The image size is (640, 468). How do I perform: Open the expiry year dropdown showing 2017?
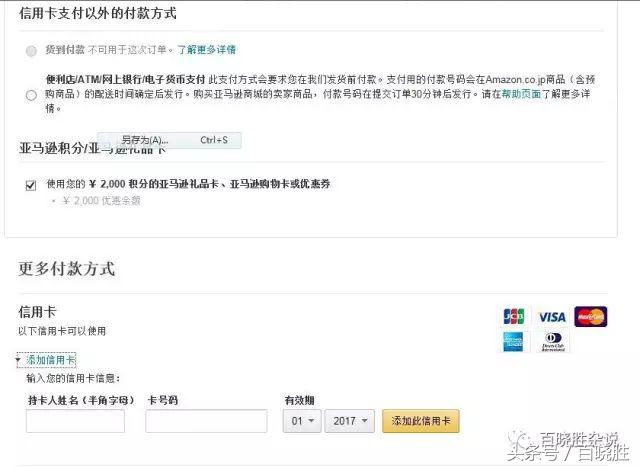tap(352, 421)
